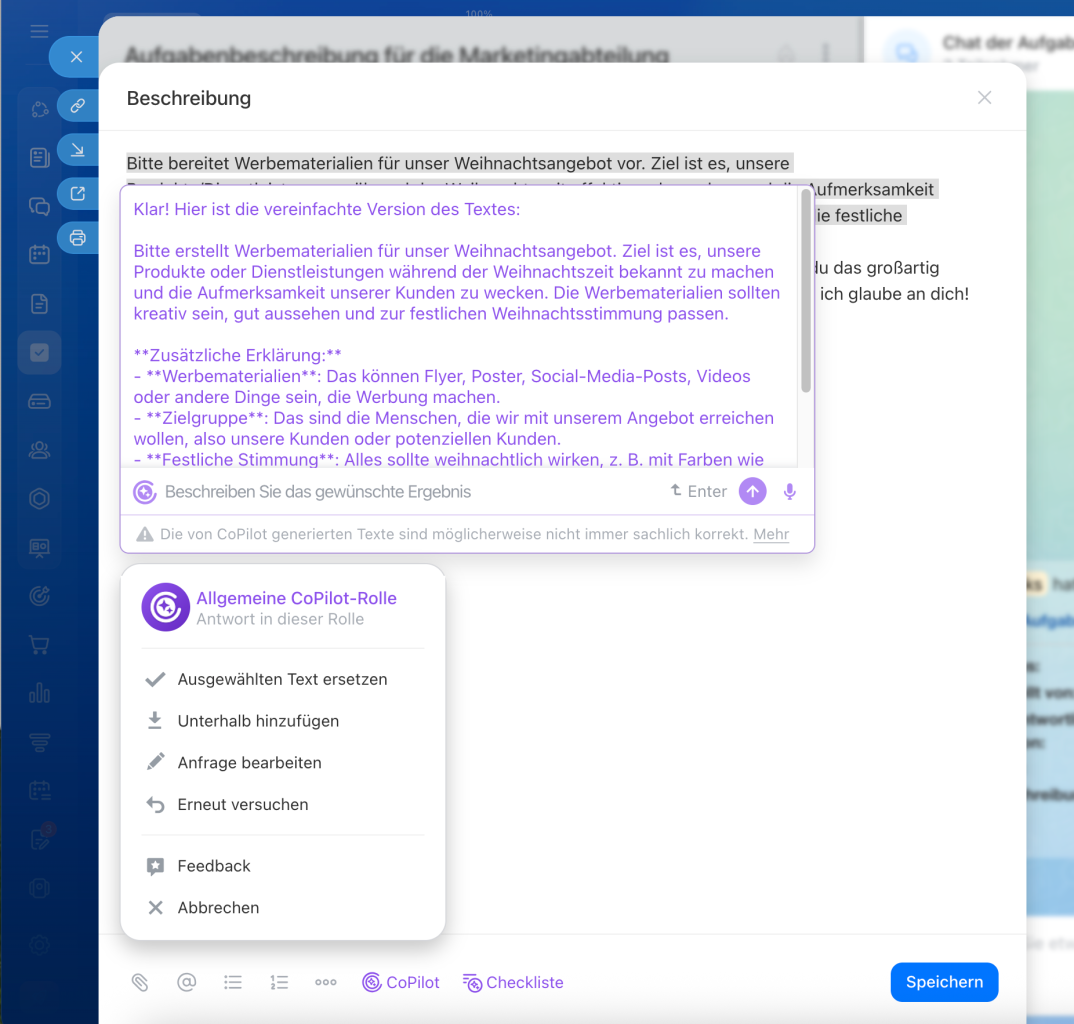Image resolution: width=1074 pixels, height=1024 pixels.
Task: Click the hamburger menu icon in sidebar
Action: pyautogui.click(x=39, y=31)
